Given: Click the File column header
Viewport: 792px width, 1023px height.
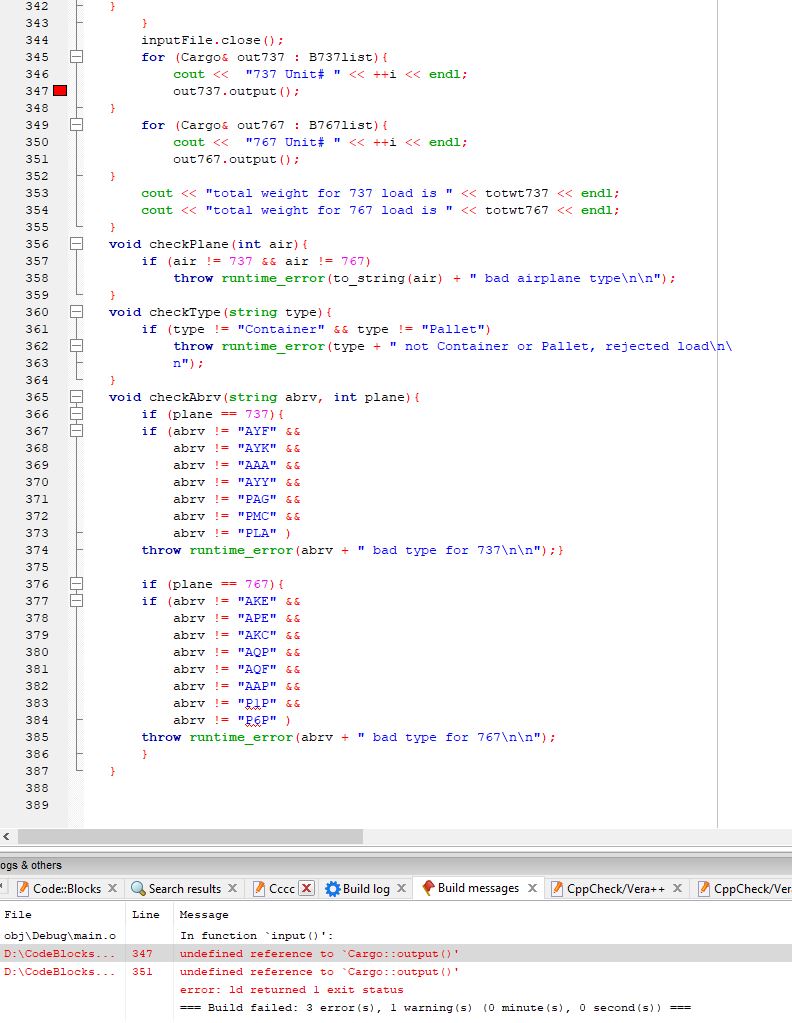Looking at the screenshot, I should point(18,915).
